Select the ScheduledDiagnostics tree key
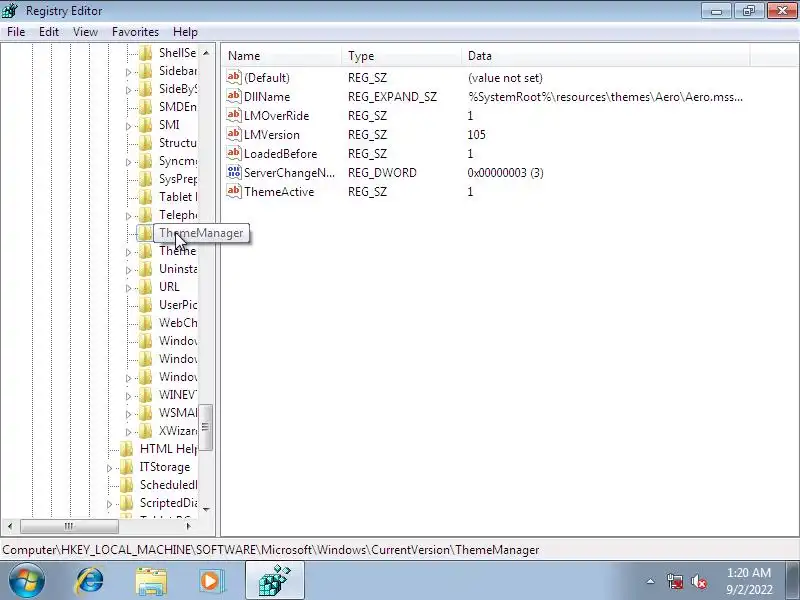Viewport: 800px width, 600px height. pos(168,485)
